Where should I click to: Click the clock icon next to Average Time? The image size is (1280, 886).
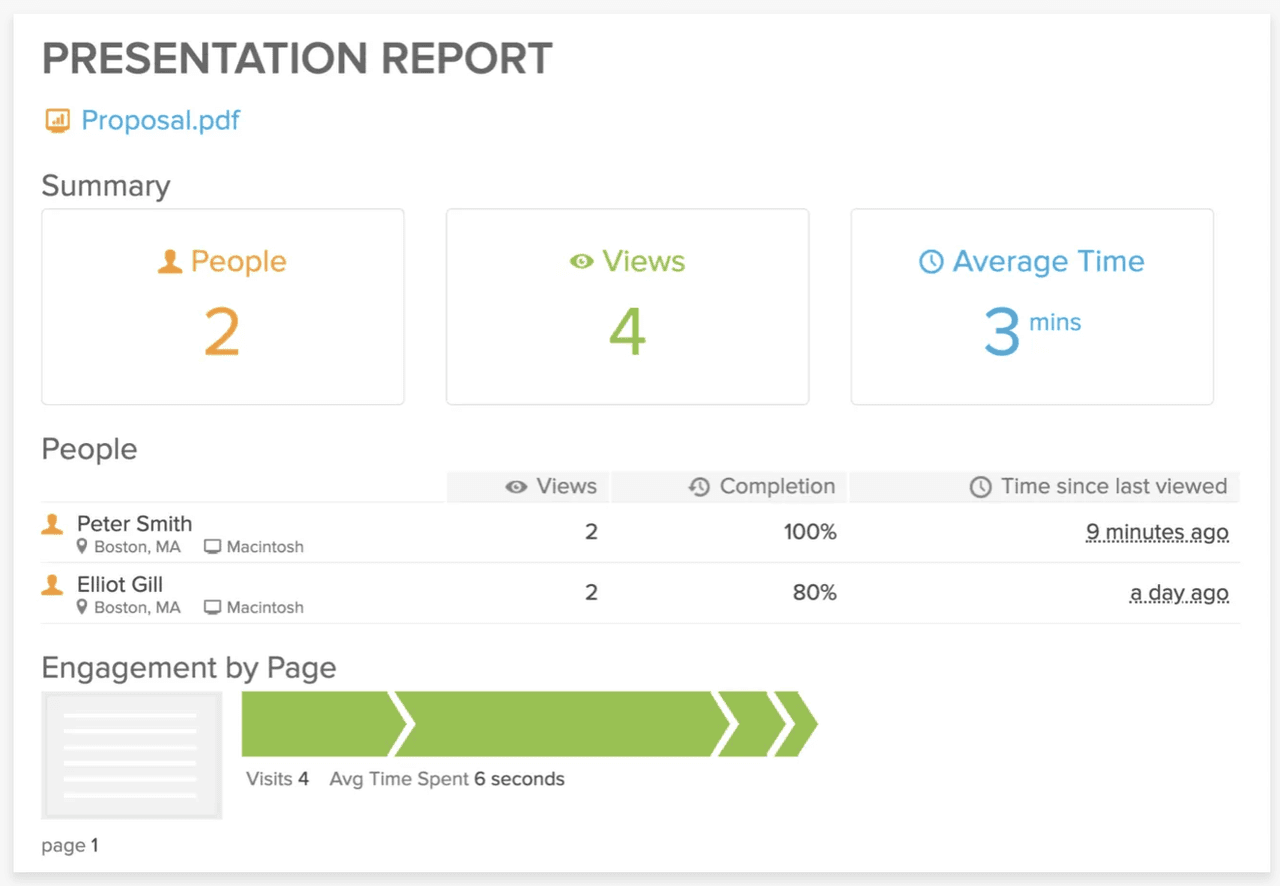point(930,261)
